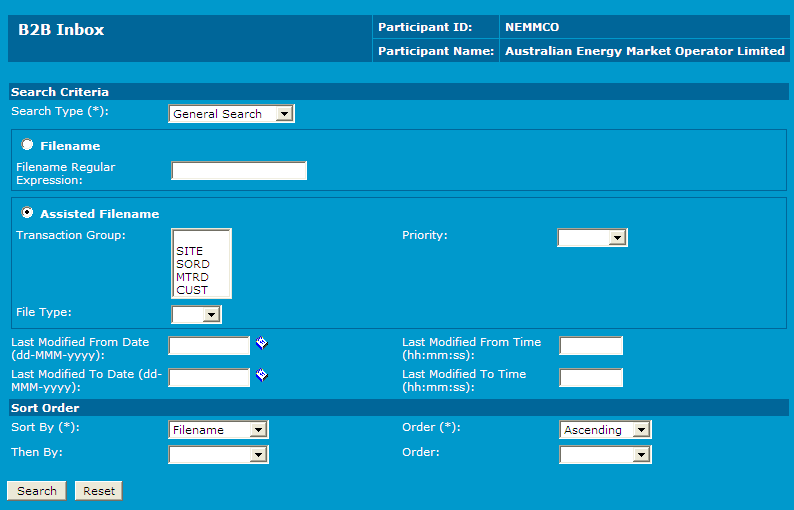Viewport: 794px width, 510px height.
Task: Open calendar icon for Last Modified From Date
Action: (262, 343)
